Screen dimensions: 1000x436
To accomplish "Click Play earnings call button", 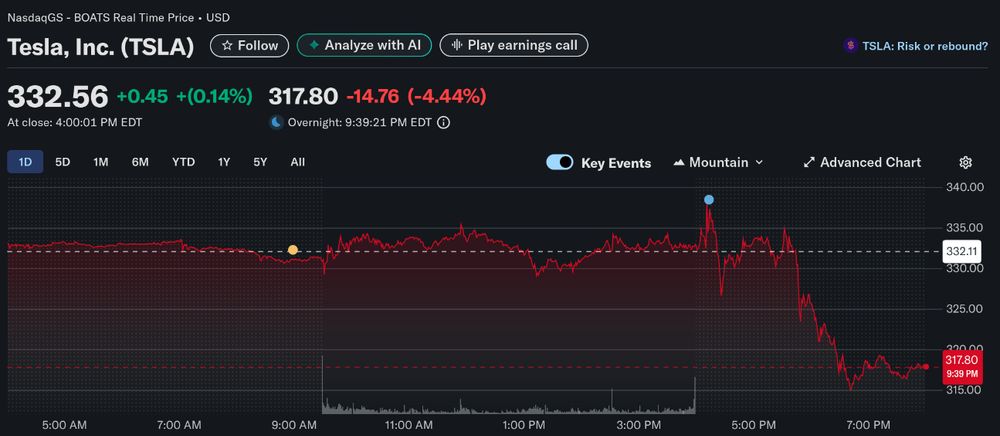I will 514,45.
